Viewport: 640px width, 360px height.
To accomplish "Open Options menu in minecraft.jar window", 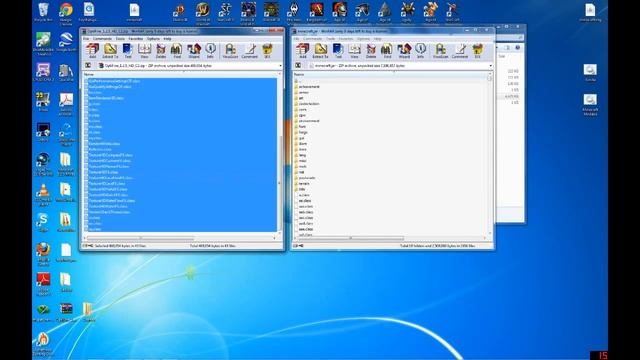I will pyautogui.click(x=363, y=39).
